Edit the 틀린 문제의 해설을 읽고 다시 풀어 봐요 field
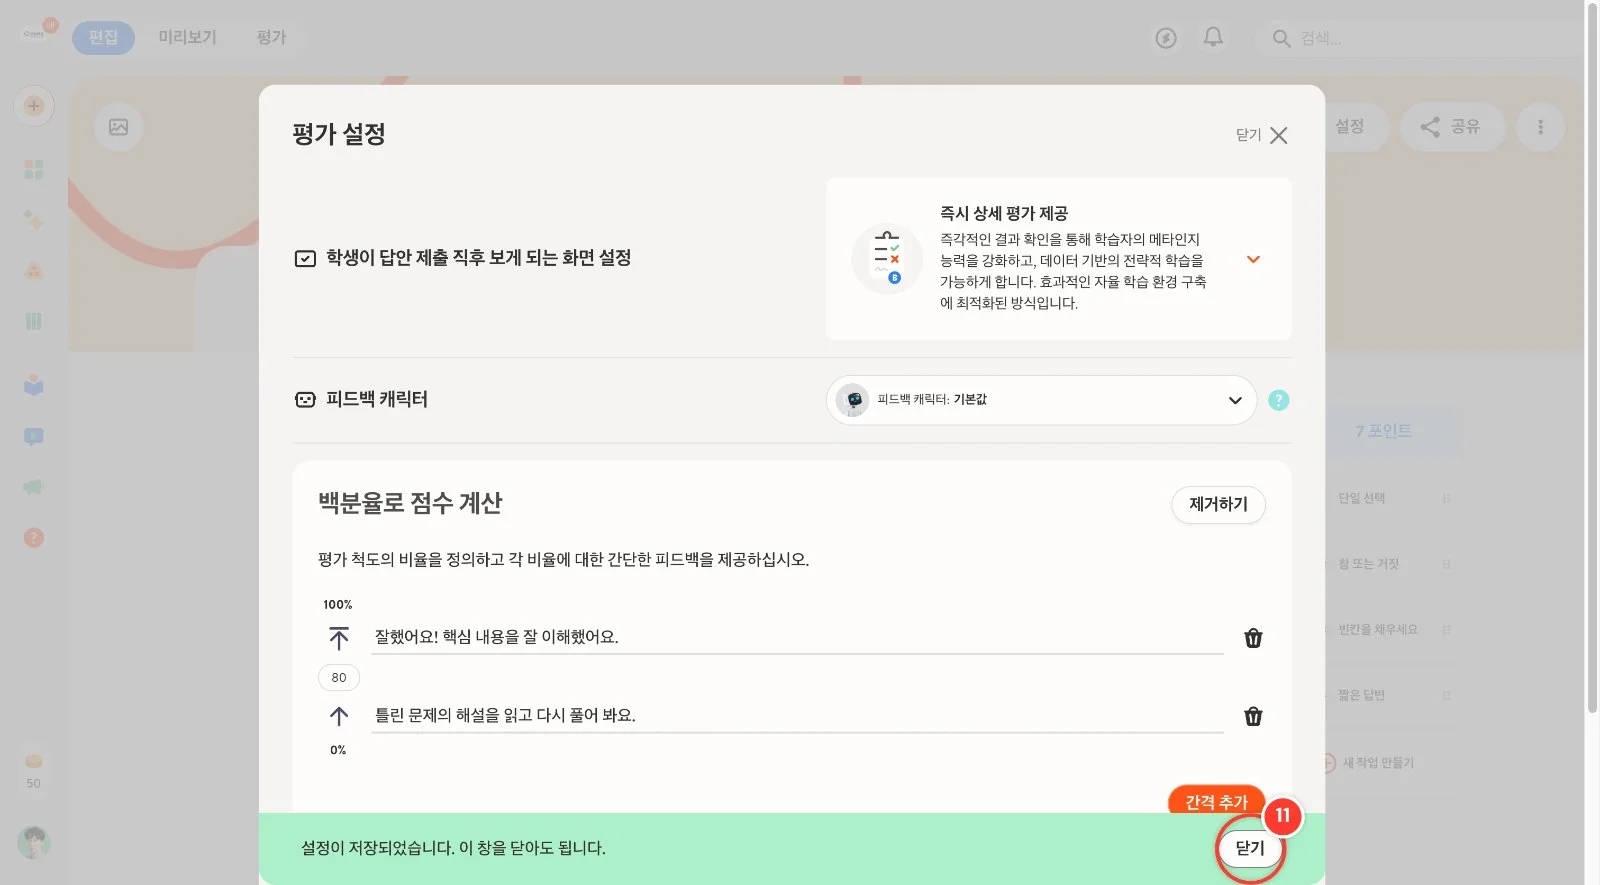1600x885 pixels. click(x=797, y=715)
